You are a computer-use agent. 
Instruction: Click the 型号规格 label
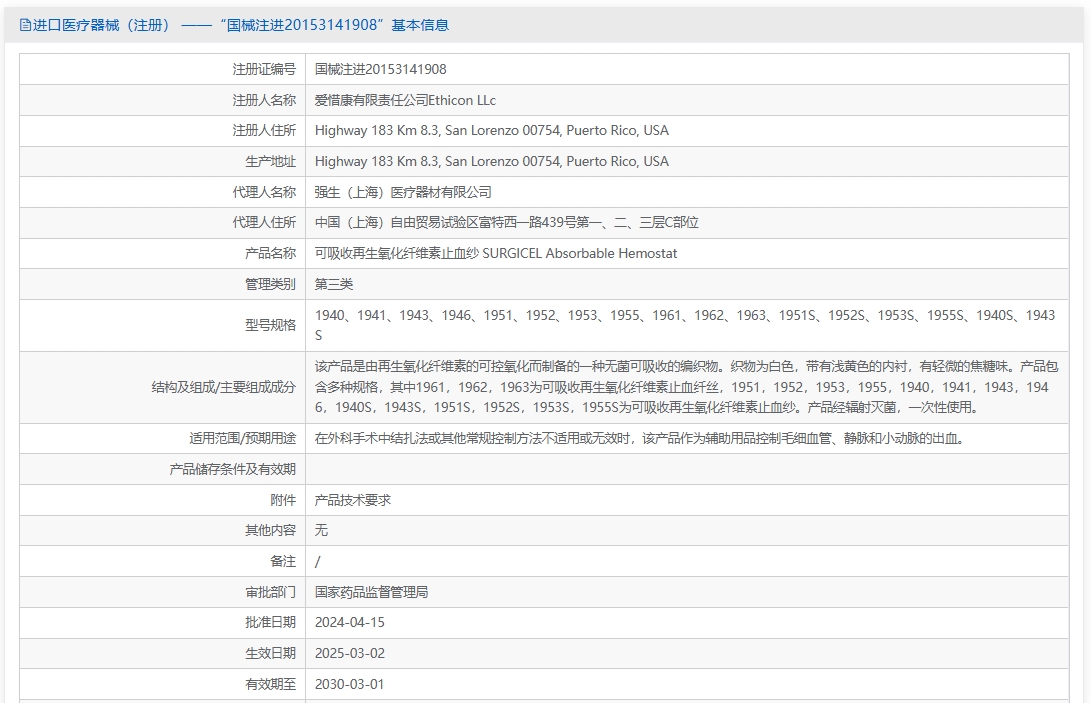(x=270, y=325)
